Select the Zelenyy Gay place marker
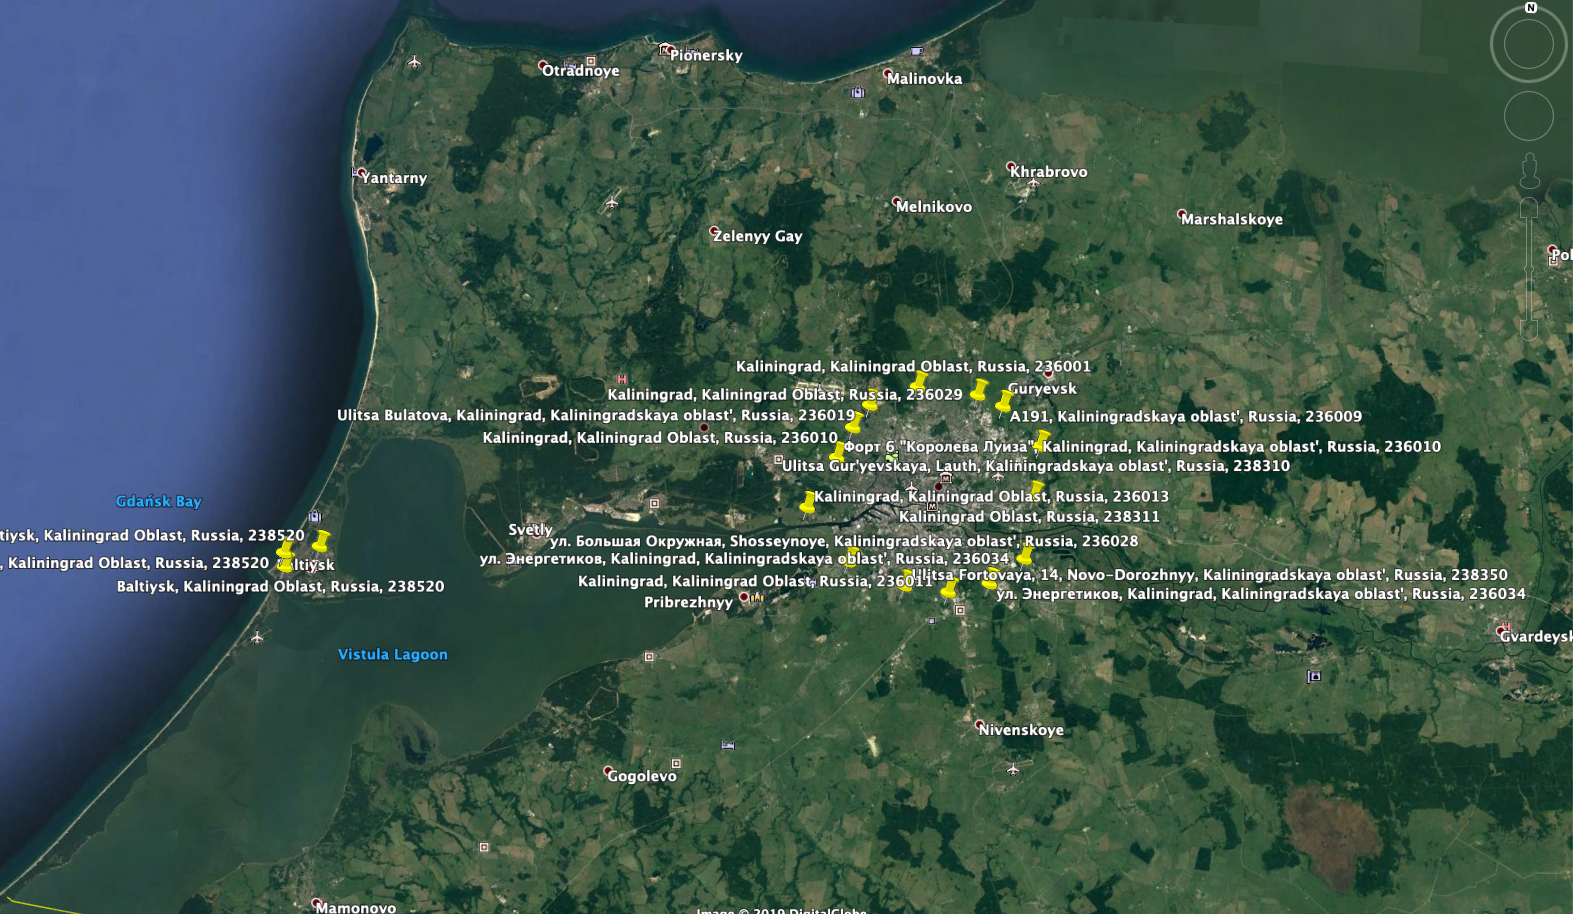Viewport: 1573px width, 914px height. (714, 232)
